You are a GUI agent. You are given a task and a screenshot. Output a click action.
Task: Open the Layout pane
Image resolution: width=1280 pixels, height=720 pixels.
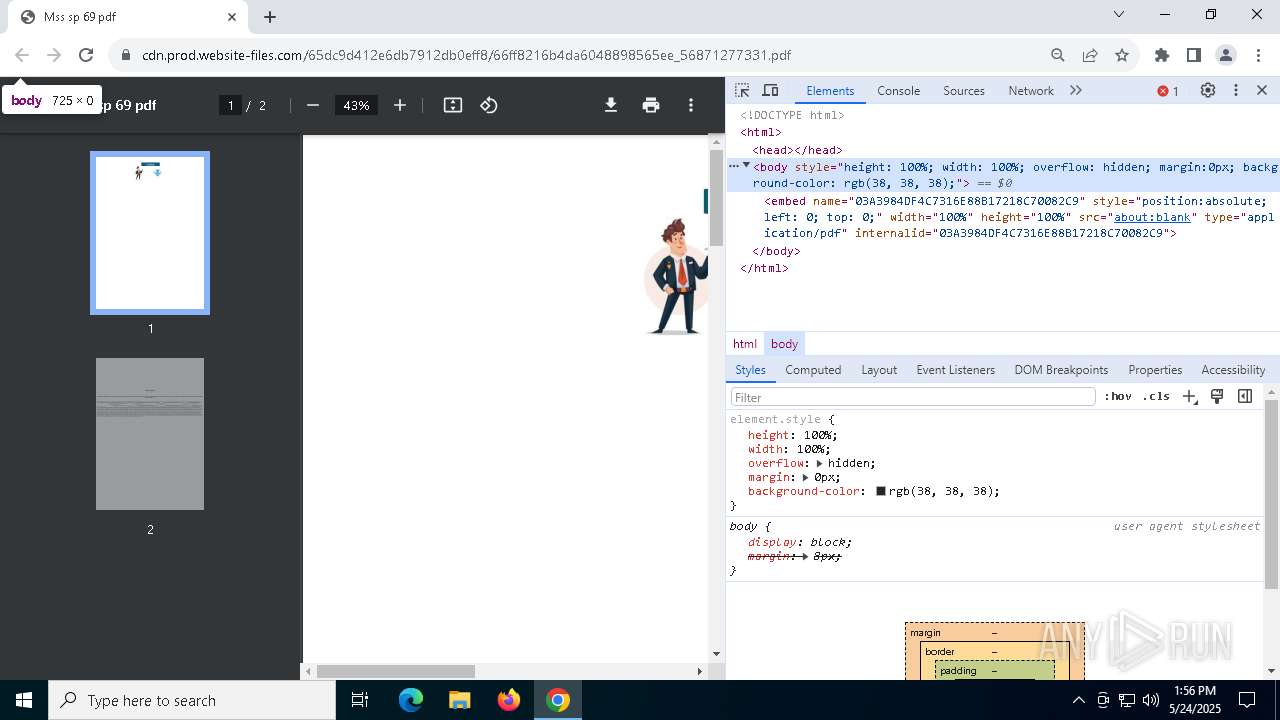coord(879,370)
